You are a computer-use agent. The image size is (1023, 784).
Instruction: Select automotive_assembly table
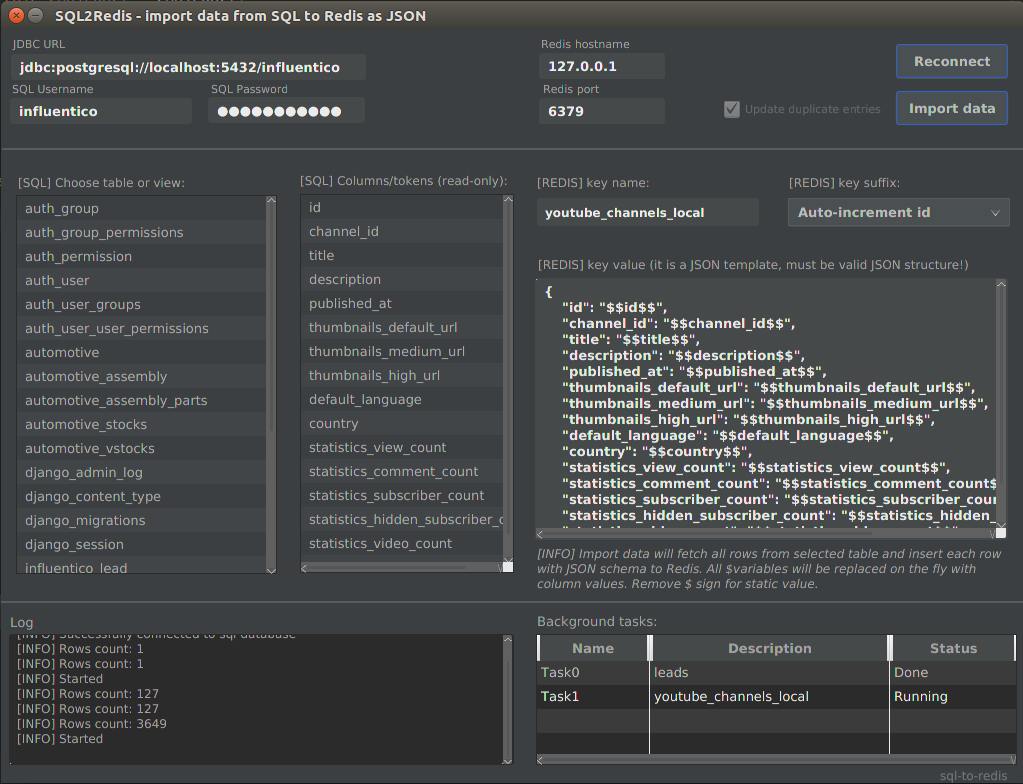(141, 377)
